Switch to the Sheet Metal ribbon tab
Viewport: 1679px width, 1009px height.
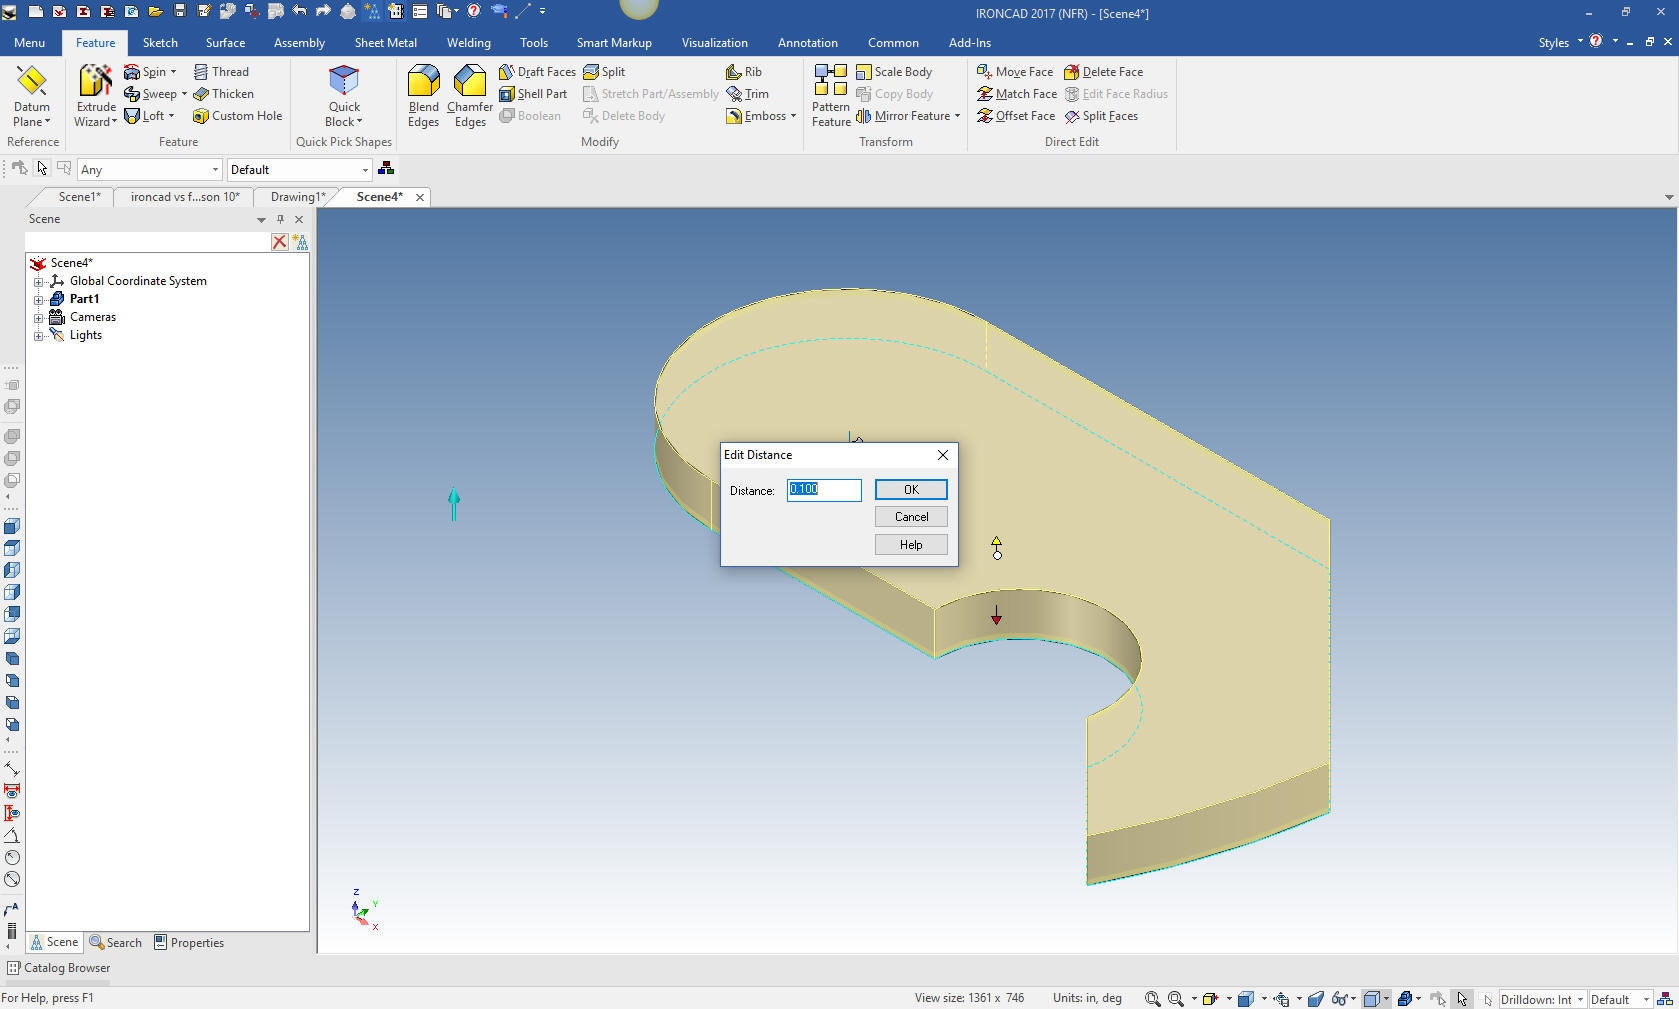385,43
